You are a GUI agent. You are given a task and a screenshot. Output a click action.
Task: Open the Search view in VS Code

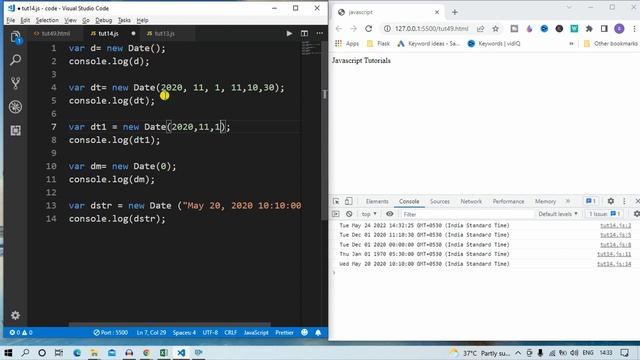coord(16,60)
